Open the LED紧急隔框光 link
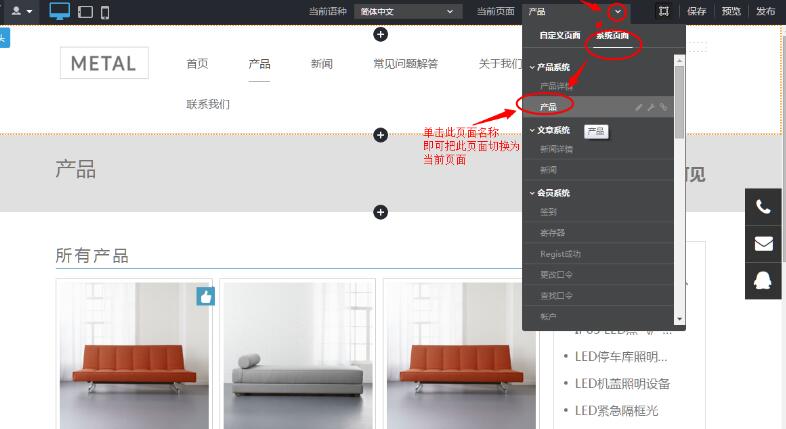The image size is (786, 429). point(616,411)
